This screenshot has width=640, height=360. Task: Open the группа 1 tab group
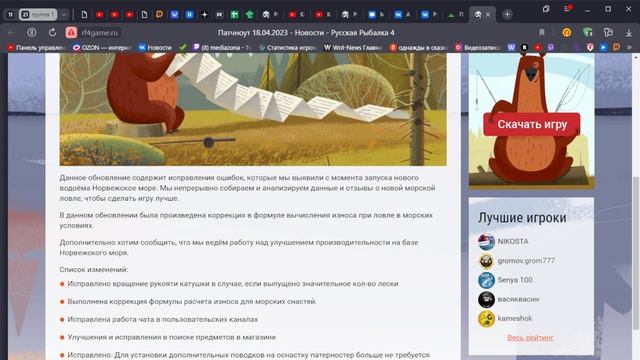pos(38,15)
